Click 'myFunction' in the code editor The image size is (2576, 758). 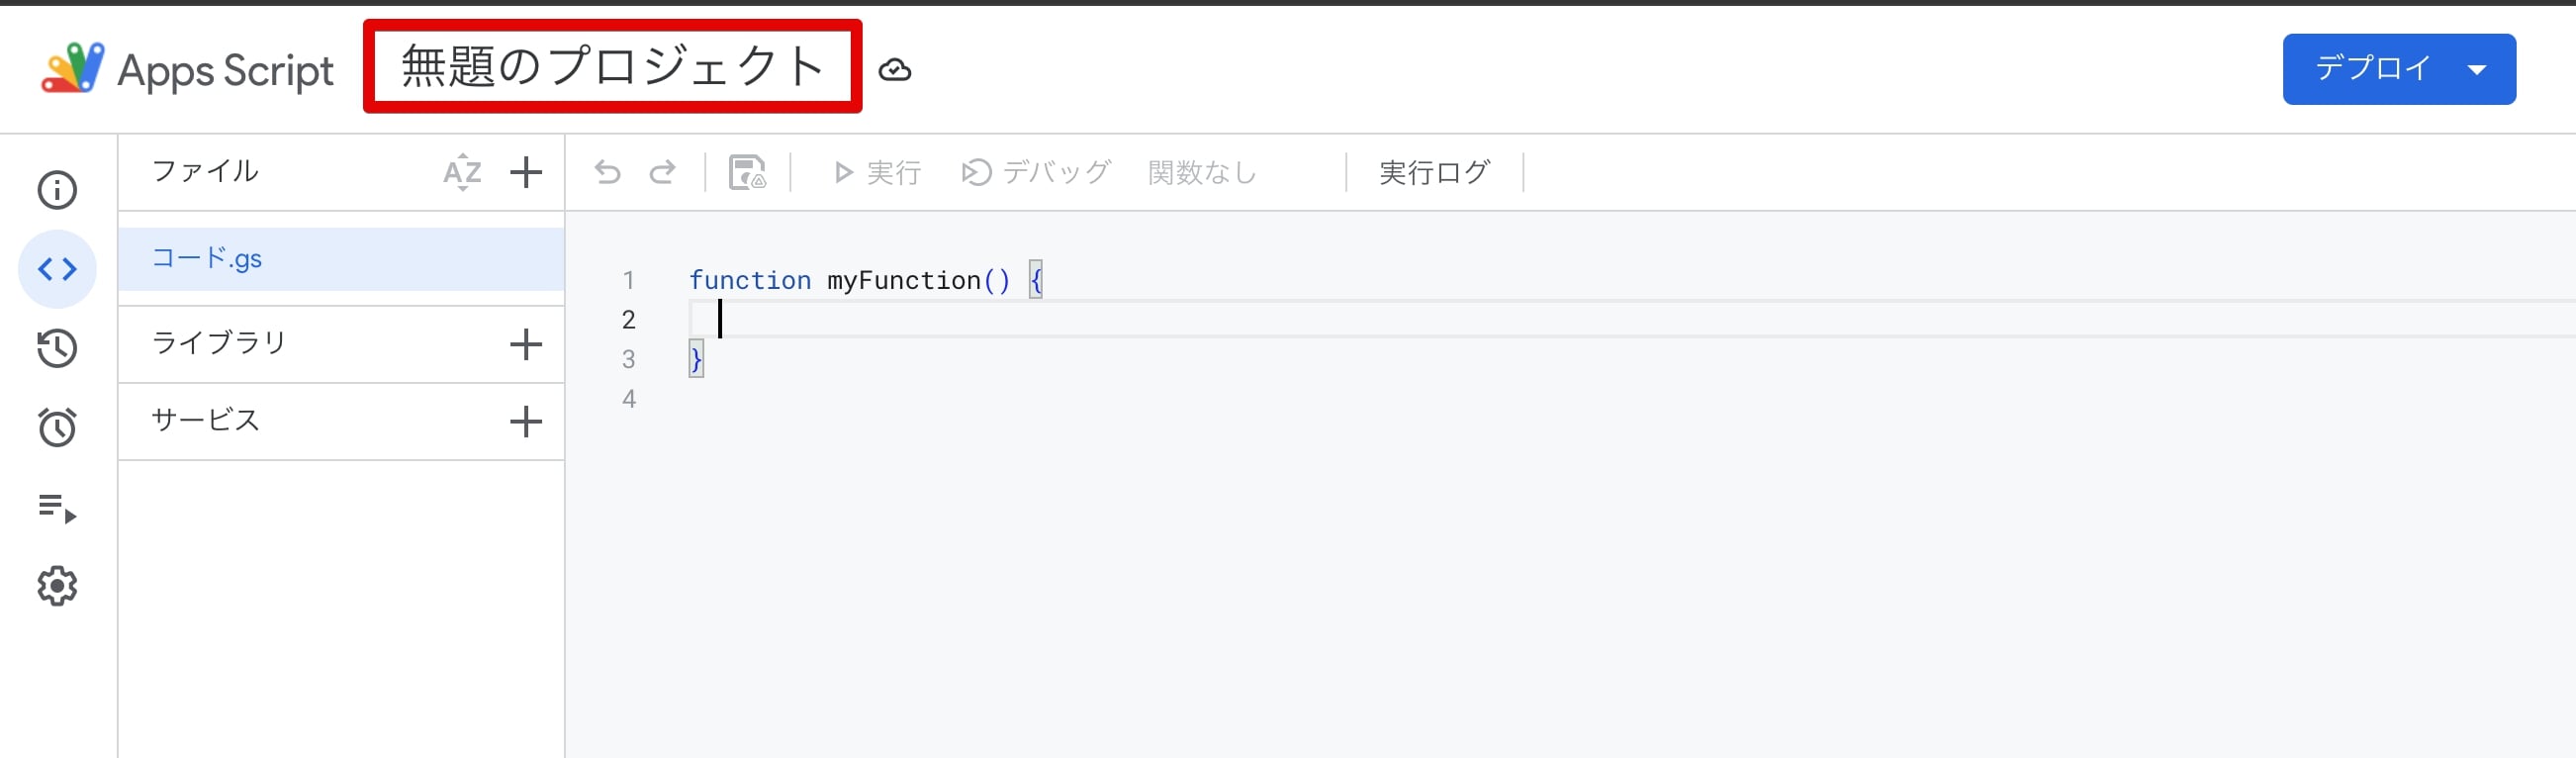904,280
